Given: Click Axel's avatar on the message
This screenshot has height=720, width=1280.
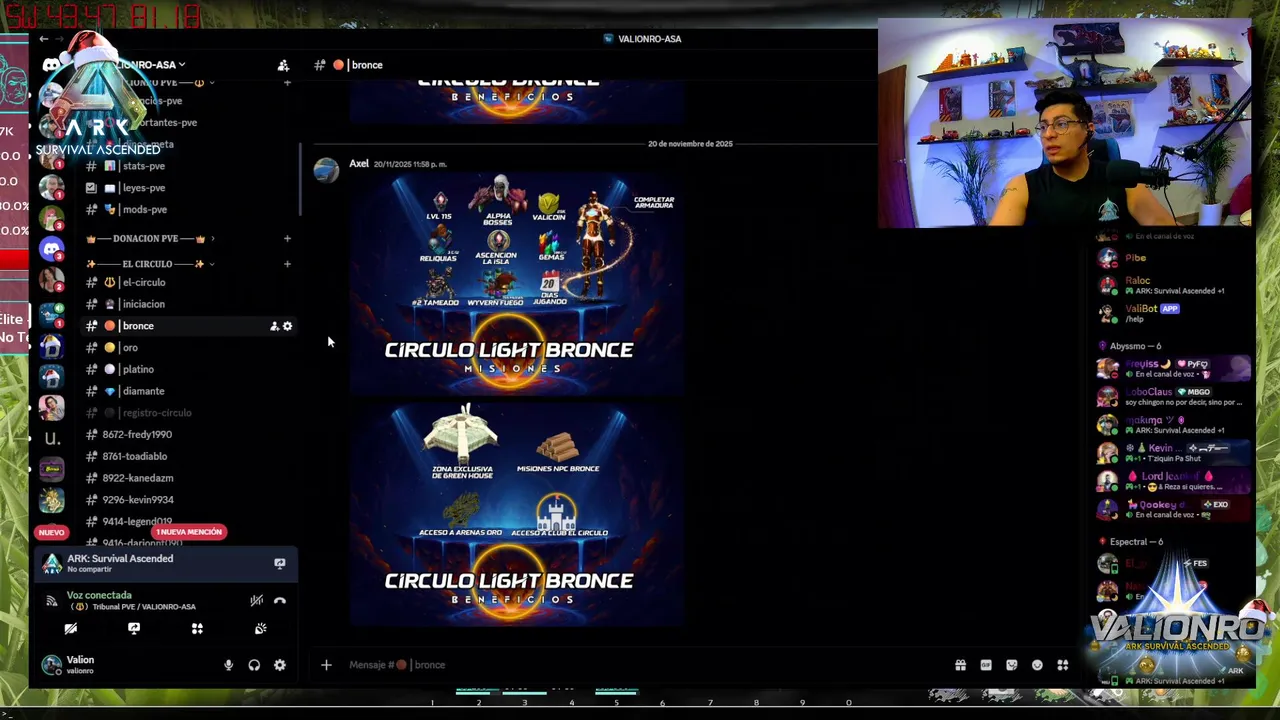Looking at the screenshot, I should pos(326,171).
